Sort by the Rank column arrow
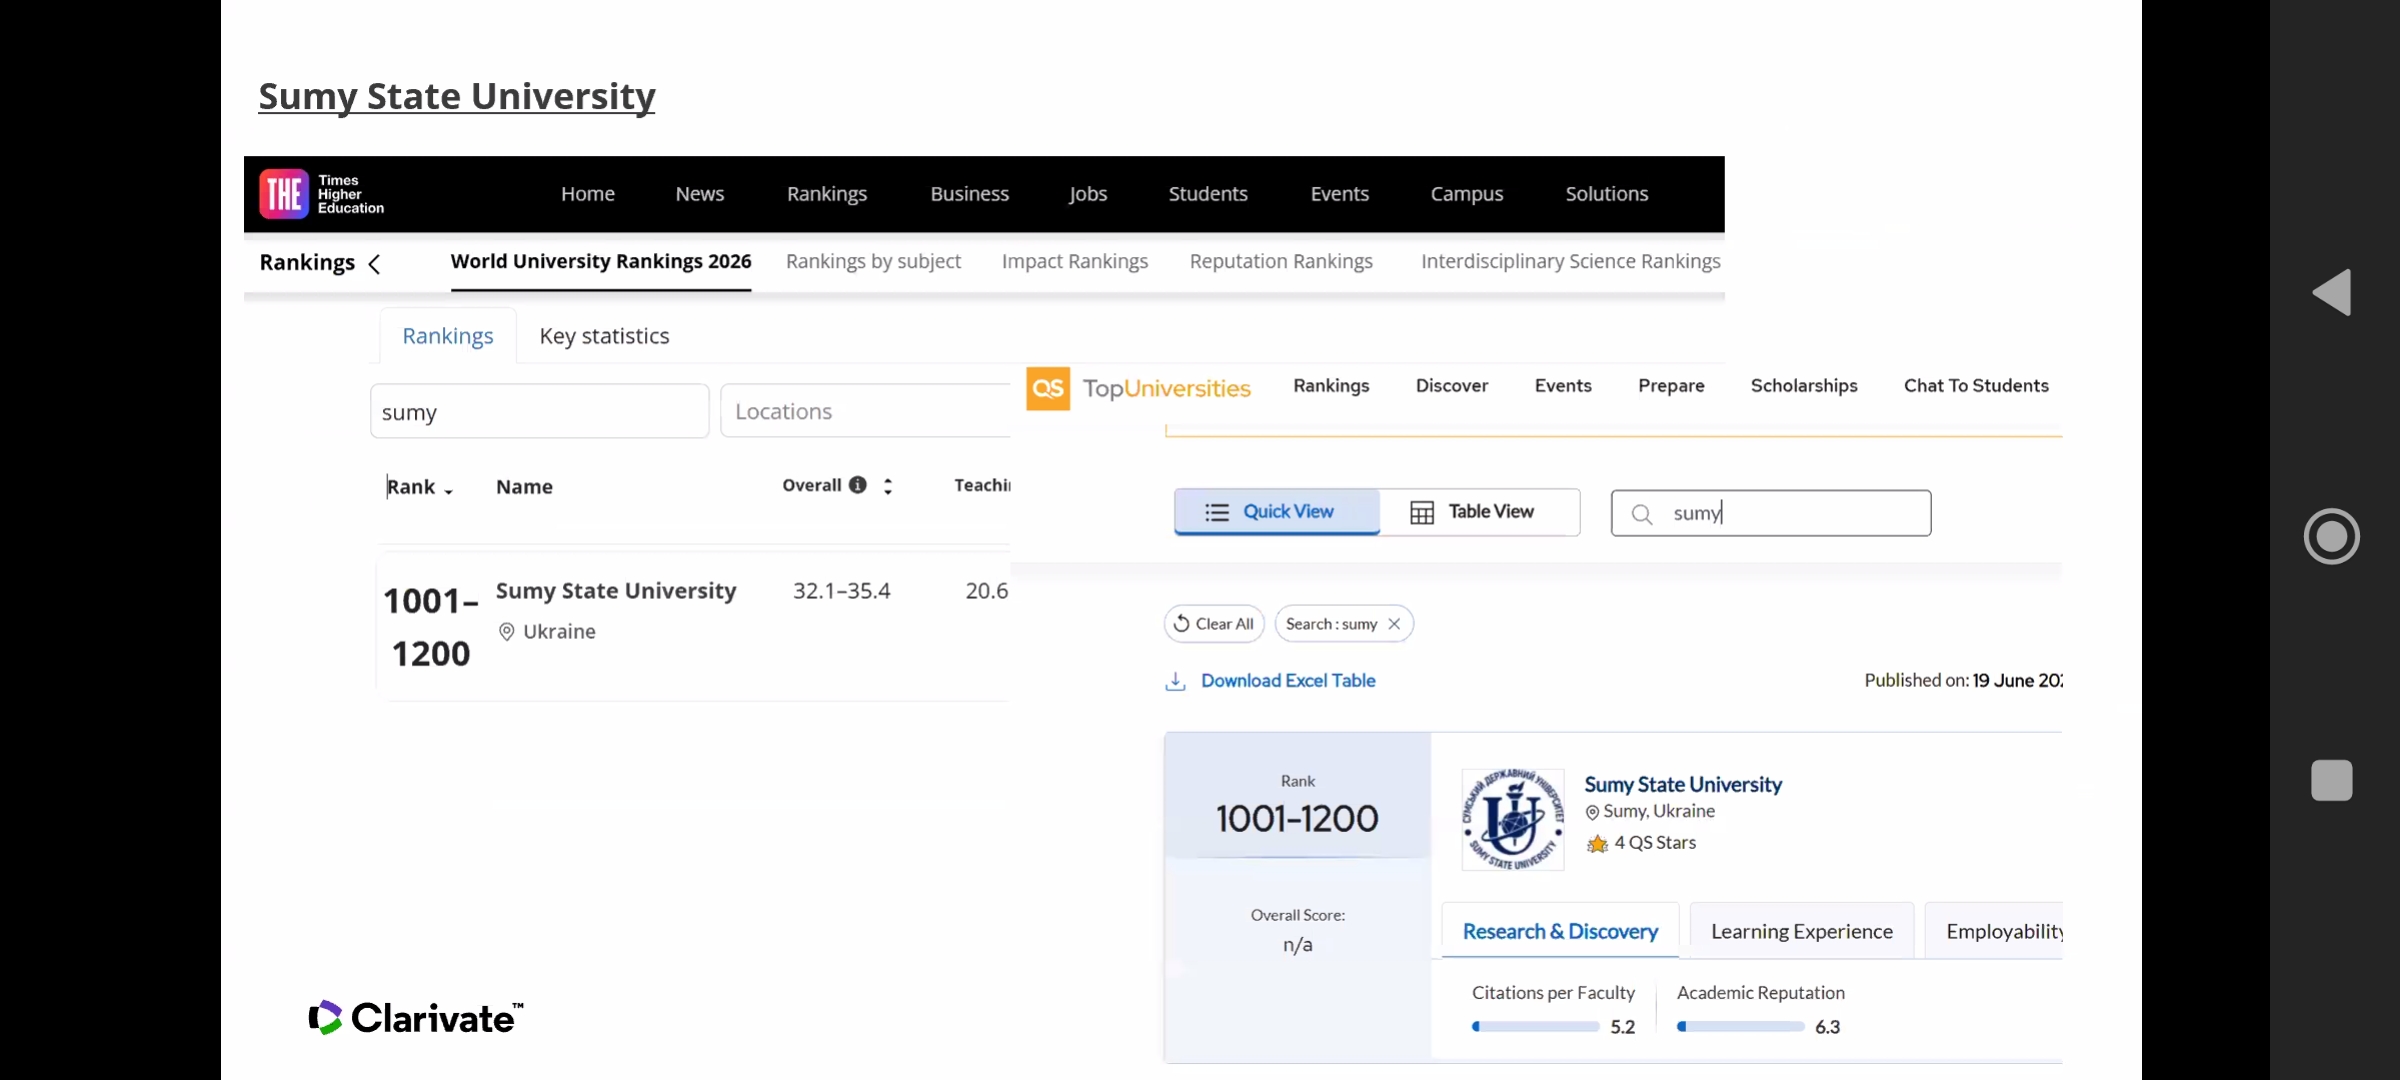 tap(449, 491)
